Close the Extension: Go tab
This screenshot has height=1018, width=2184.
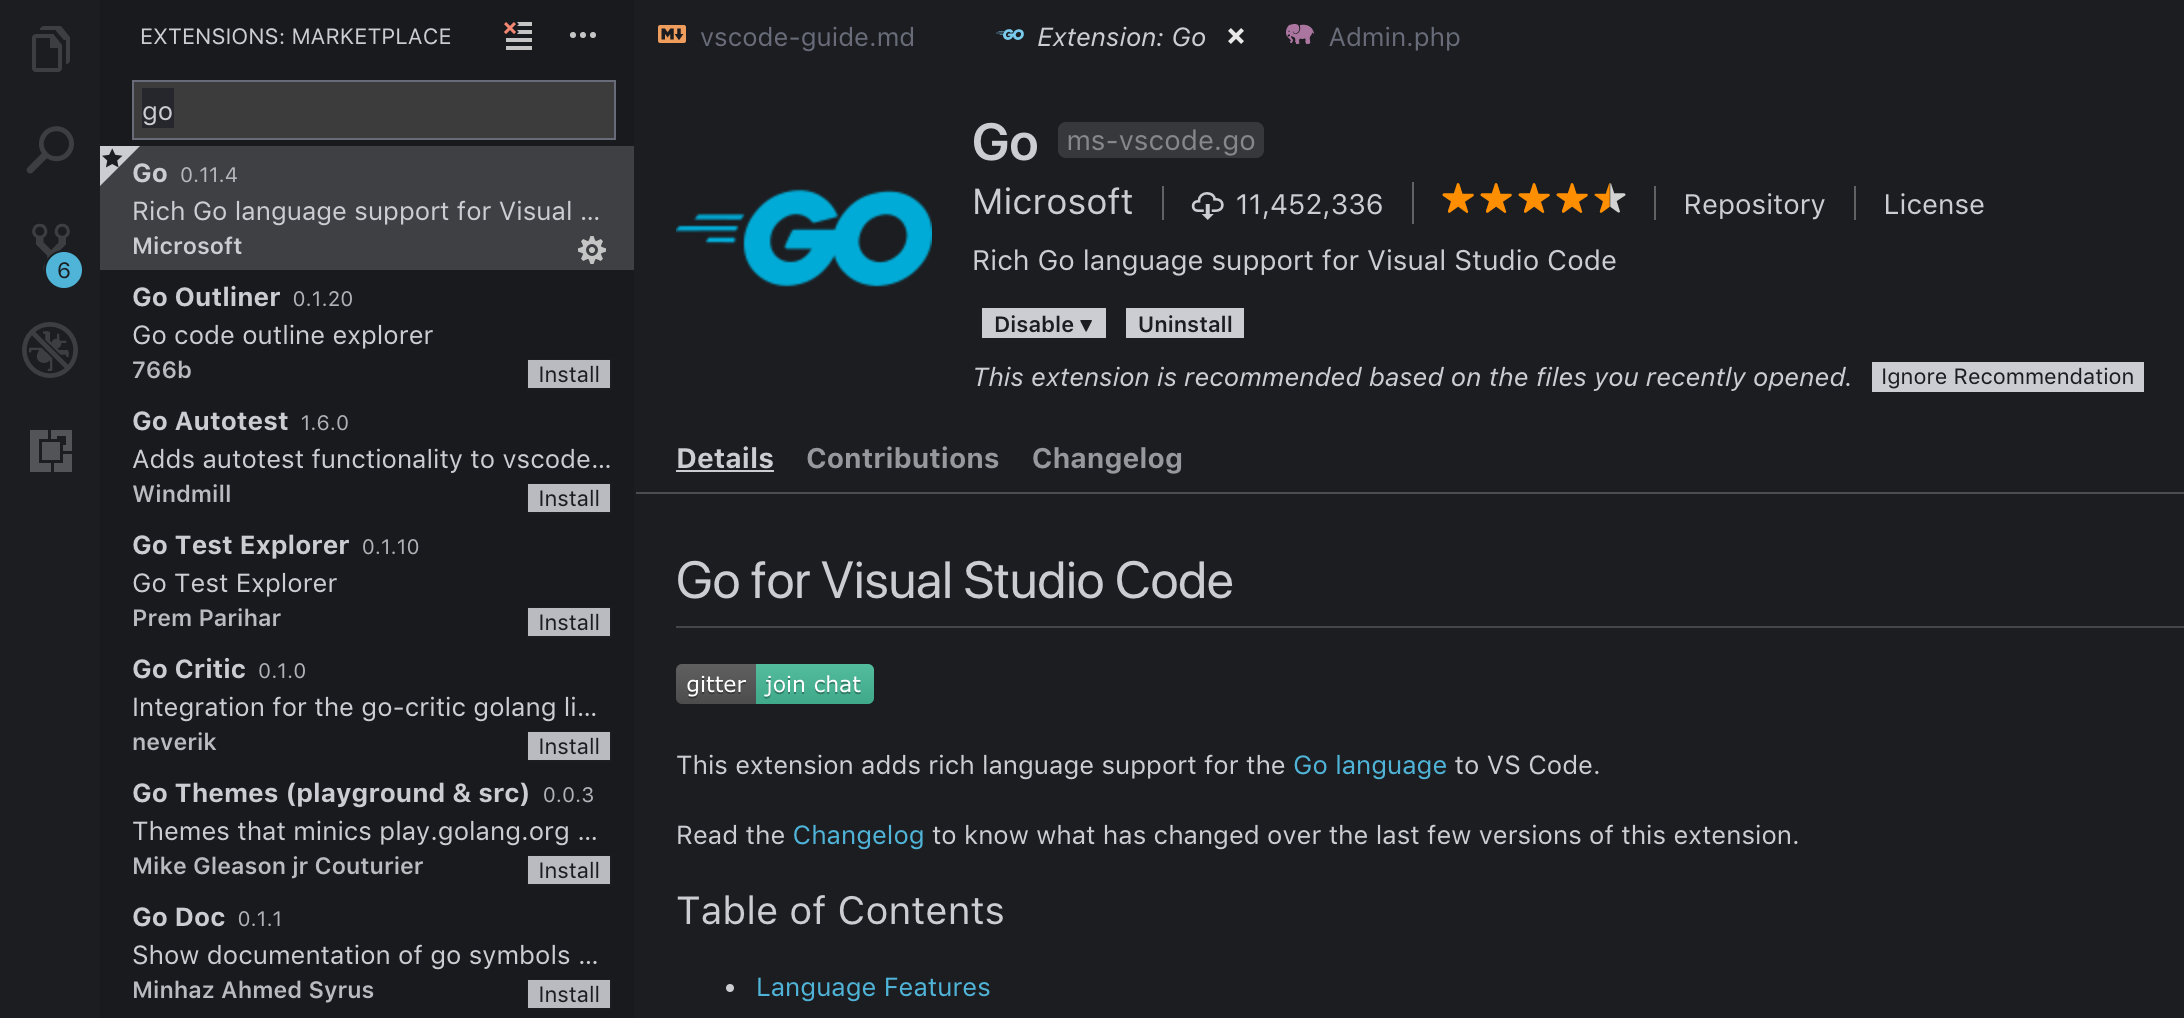[1236, 36]
